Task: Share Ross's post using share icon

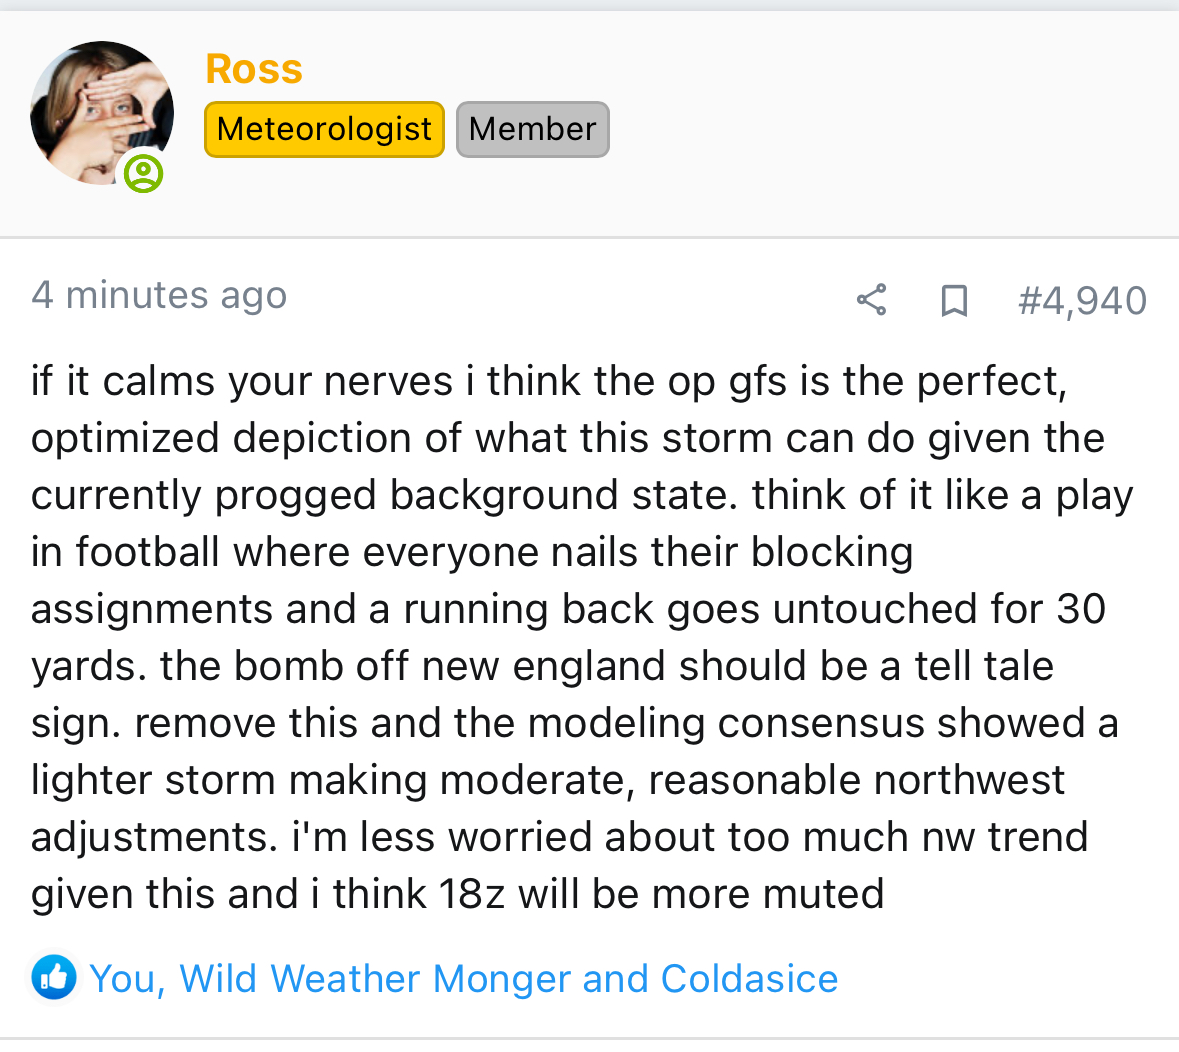Action: 871,299
